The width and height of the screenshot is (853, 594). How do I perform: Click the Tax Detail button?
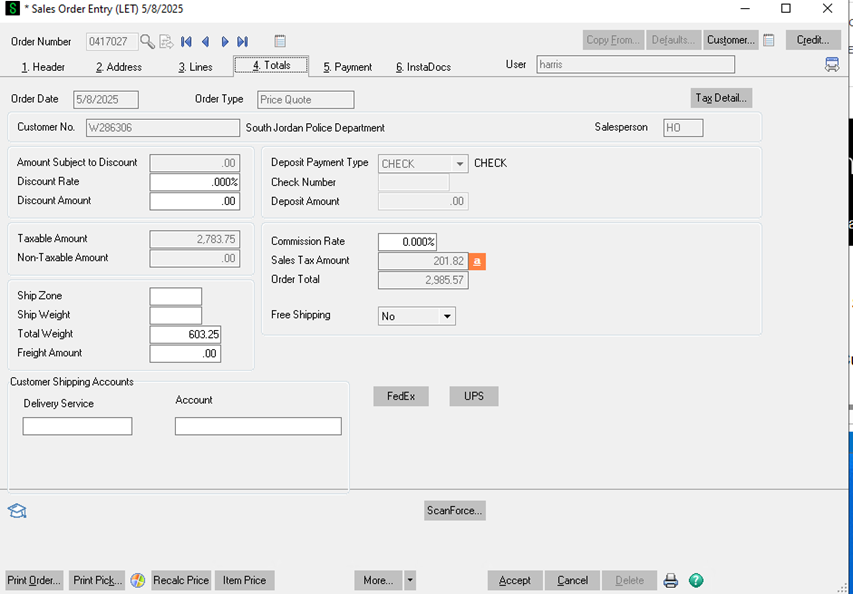[721, 97]
